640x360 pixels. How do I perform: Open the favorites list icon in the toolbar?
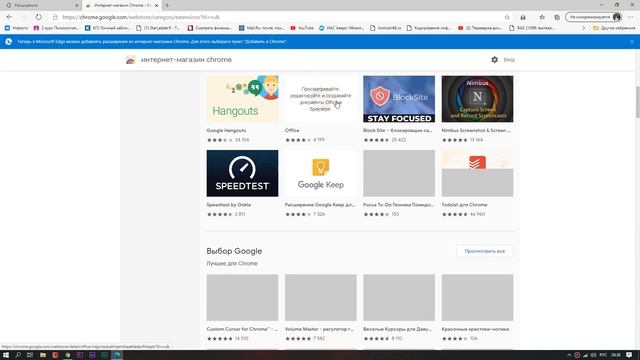click(542, 17)
